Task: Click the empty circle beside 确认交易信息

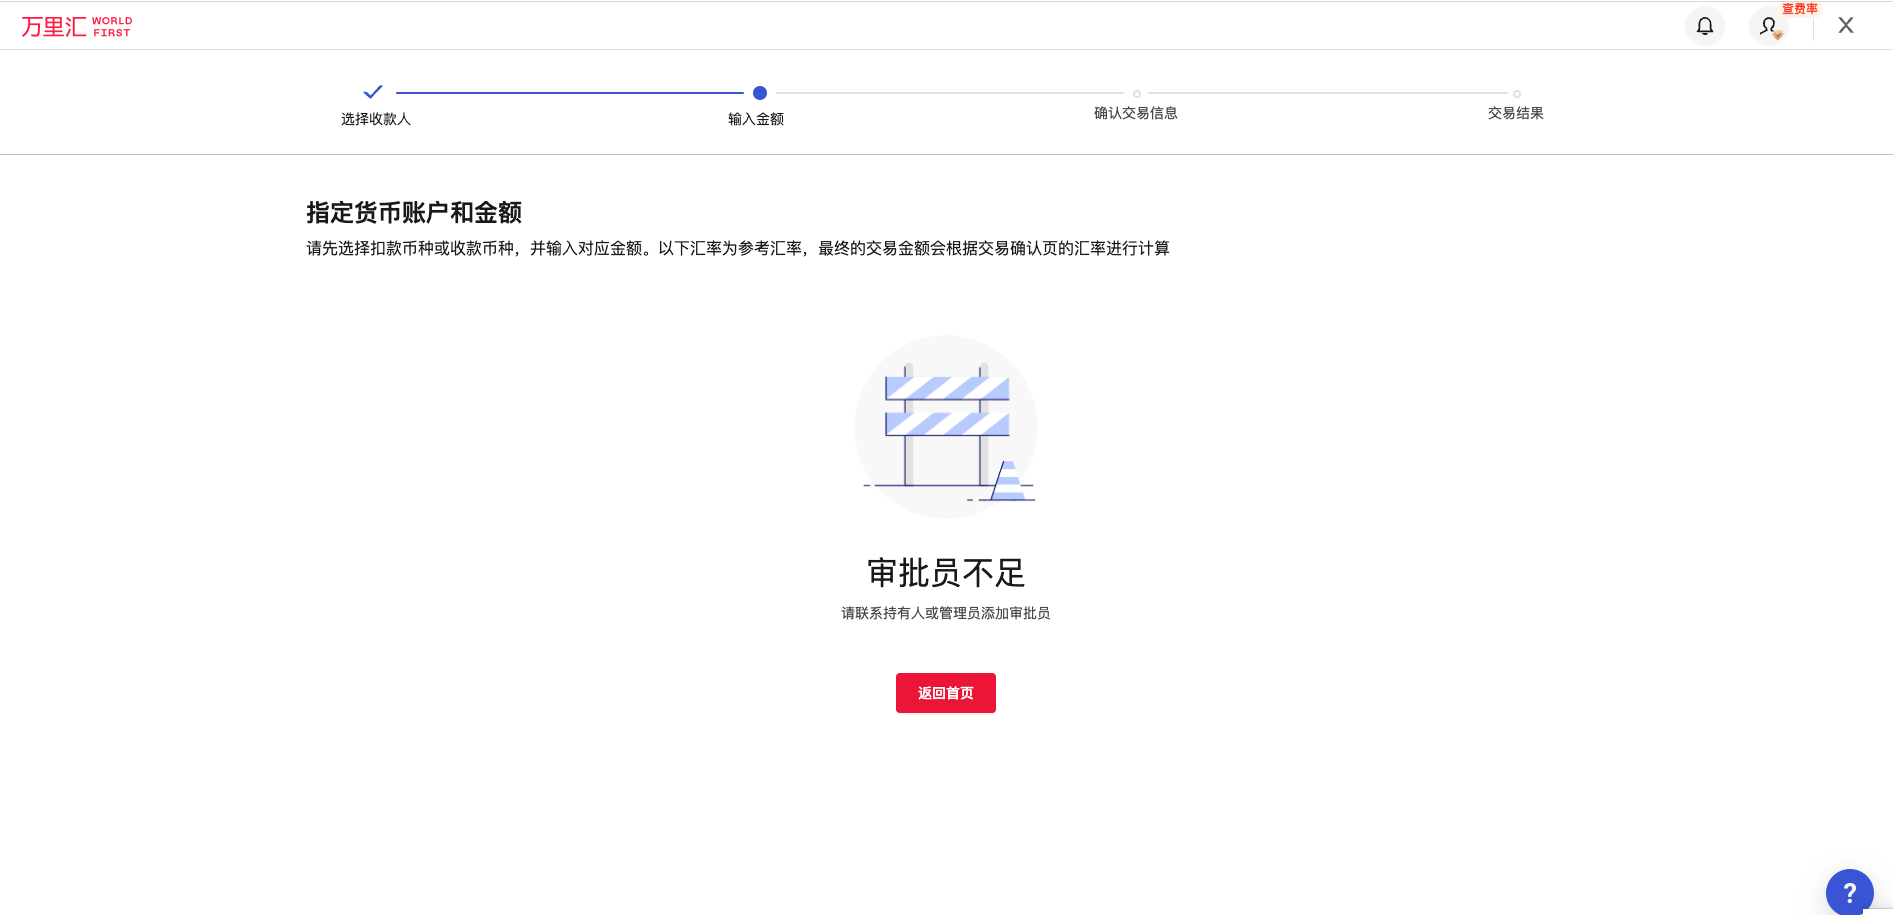Action: pos(1135,93)
